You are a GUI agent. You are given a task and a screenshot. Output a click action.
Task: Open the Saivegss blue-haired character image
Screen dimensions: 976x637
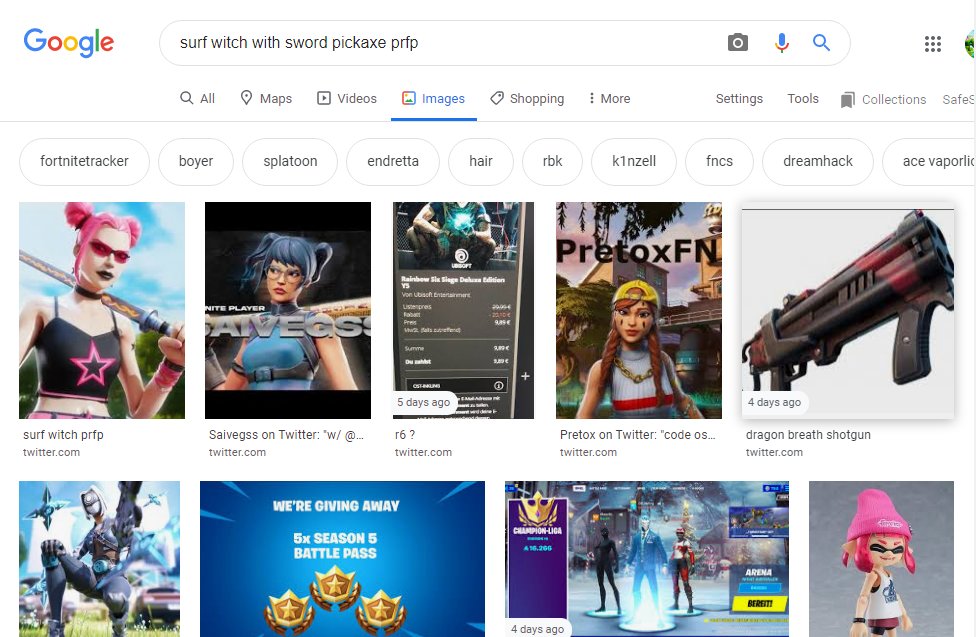[288, 310]
